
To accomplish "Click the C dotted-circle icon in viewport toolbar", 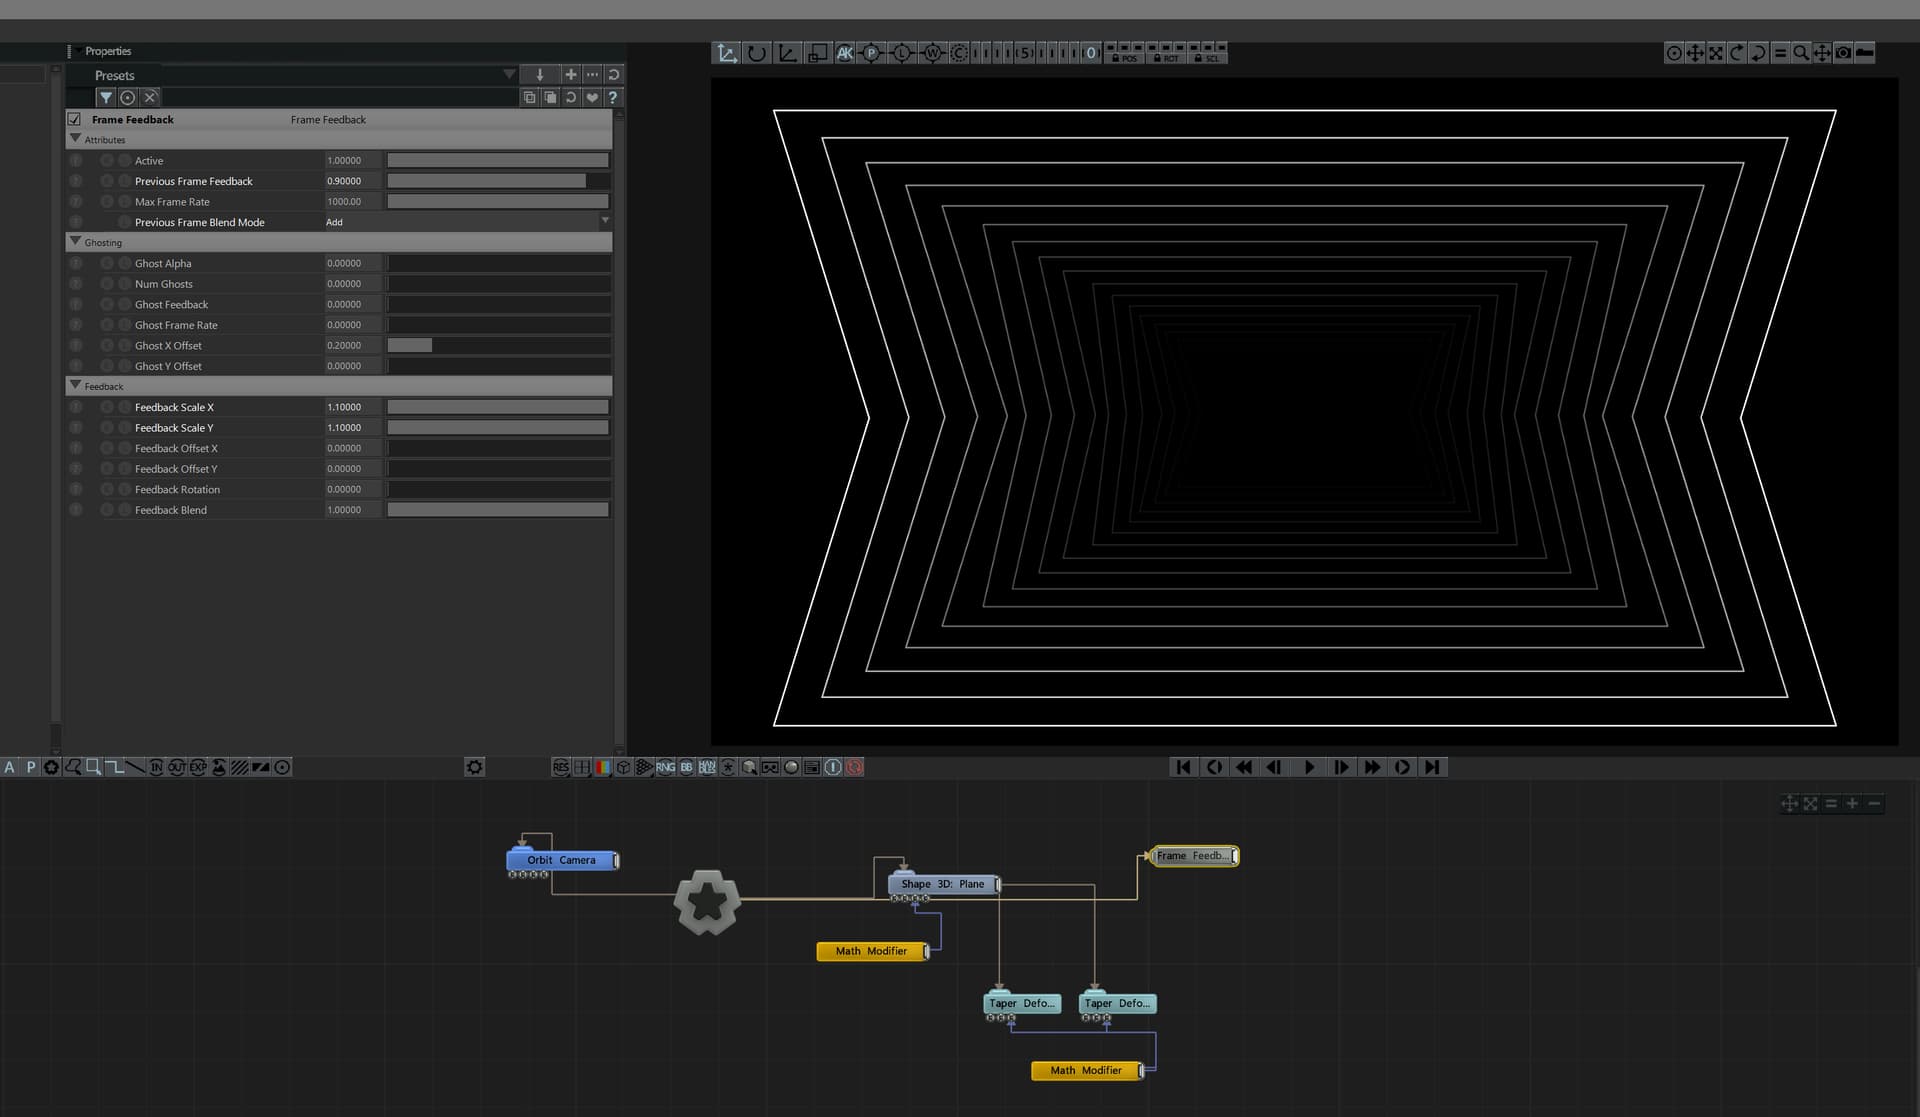I will point(959,53).
